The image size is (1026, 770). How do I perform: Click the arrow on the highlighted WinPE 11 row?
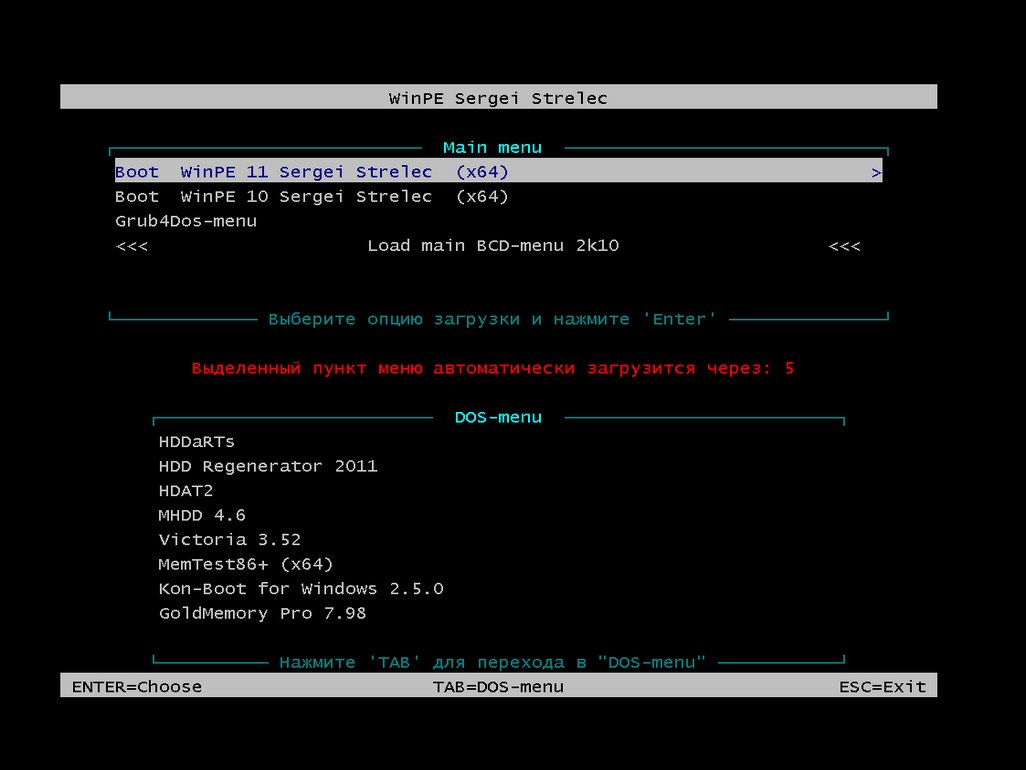click(876, 172)
